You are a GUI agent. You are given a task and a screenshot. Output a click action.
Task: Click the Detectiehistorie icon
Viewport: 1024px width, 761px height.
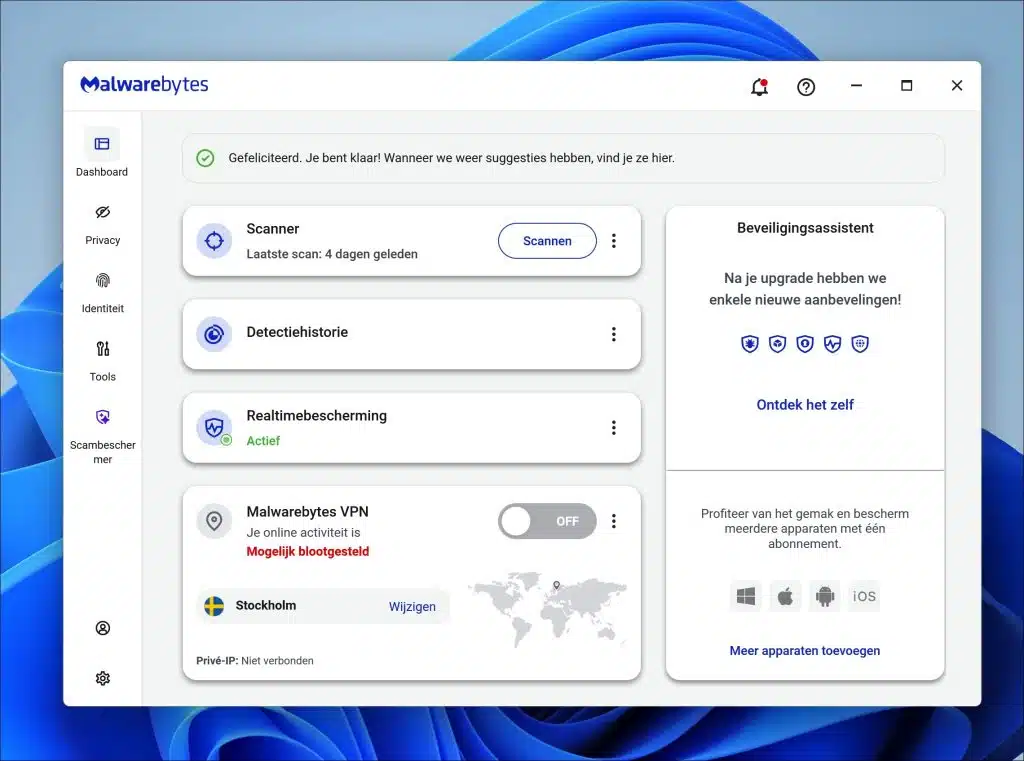[214, 334]
